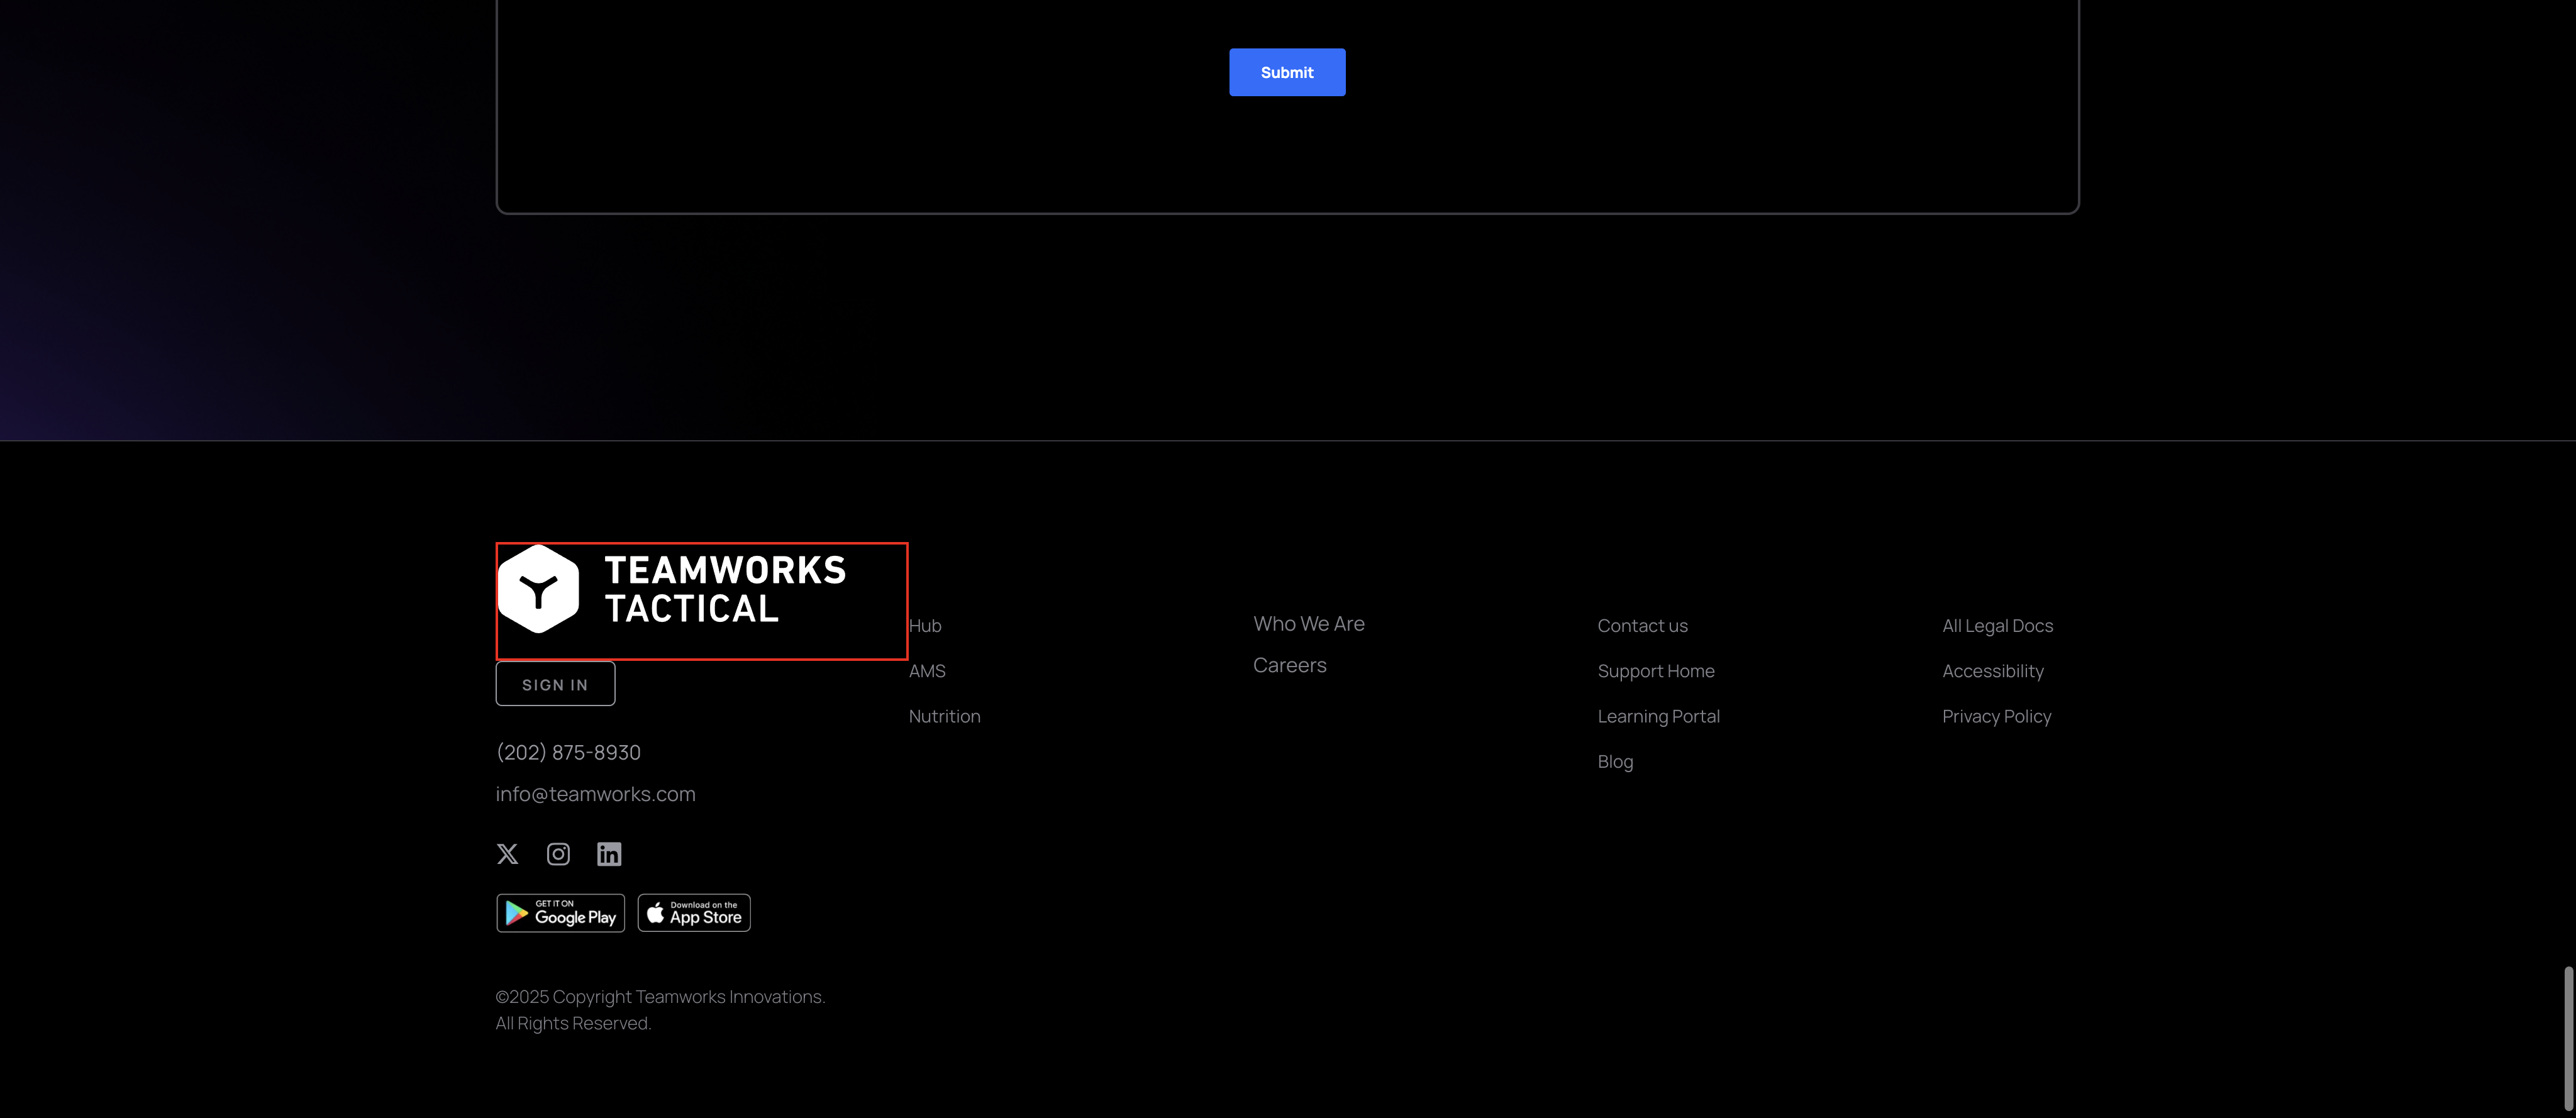The width and height of the screenshot is (2576, 1118).
Task: Open the AMS footer link
Action: (927, 671)
